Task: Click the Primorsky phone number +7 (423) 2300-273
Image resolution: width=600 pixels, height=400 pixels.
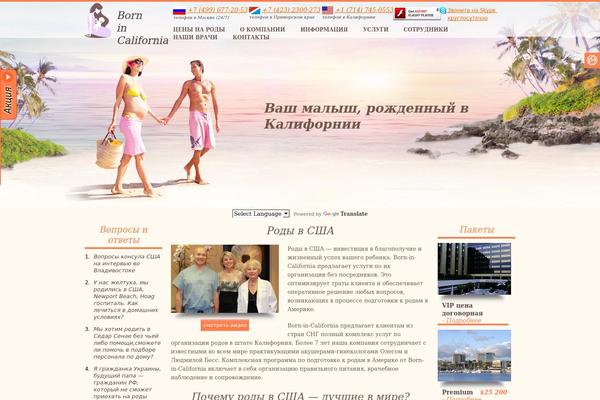Action: point(291,10)
